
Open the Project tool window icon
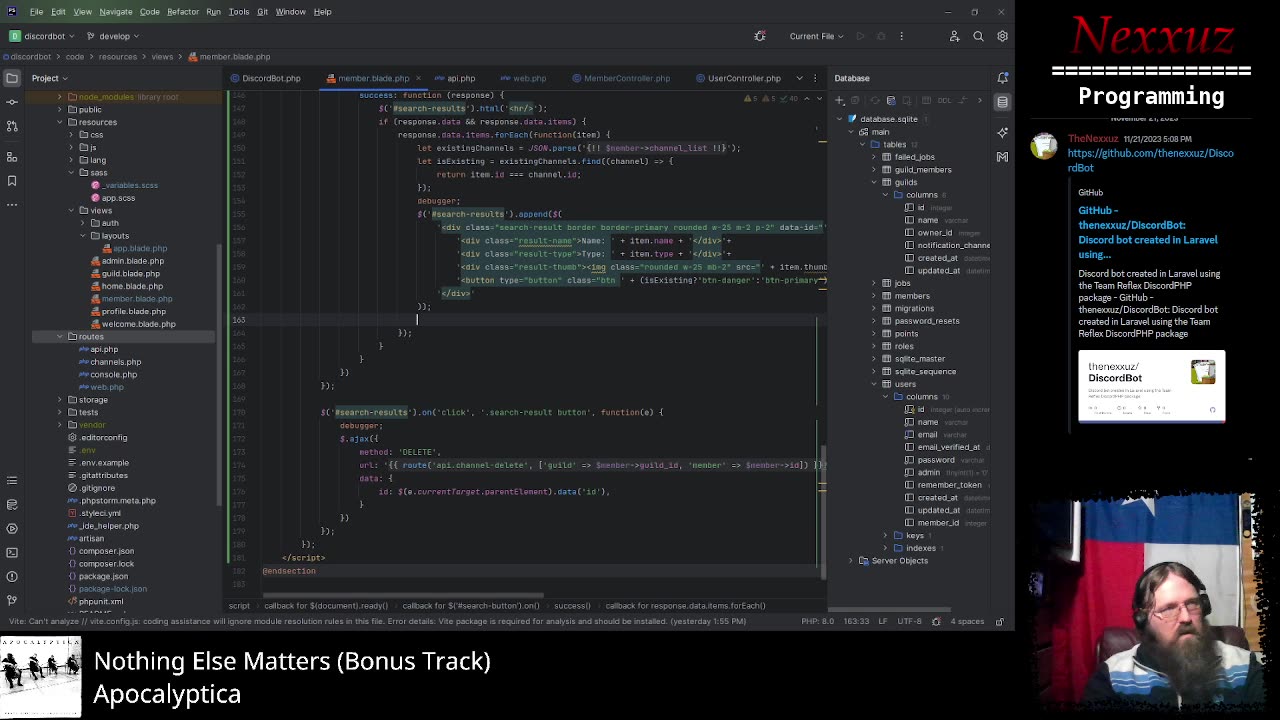(12, 78)
